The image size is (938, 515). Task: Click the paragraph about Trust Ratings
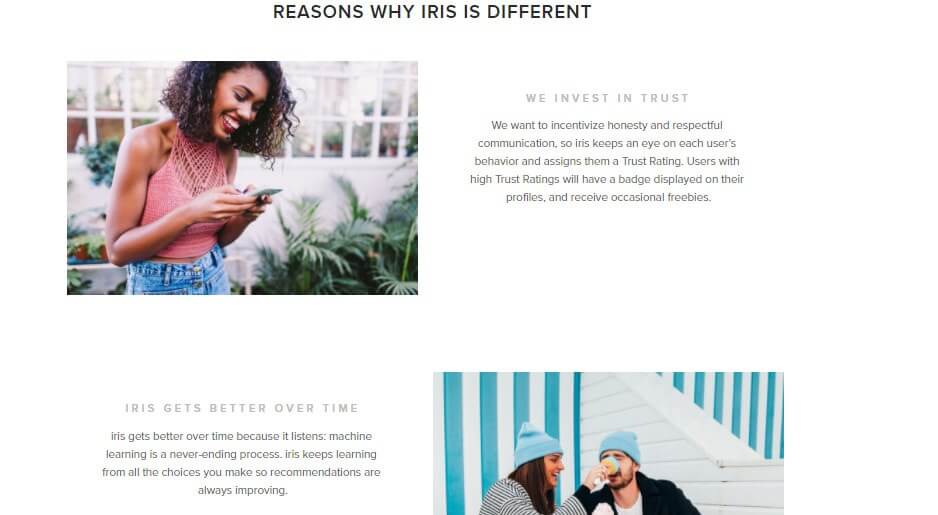607,161
